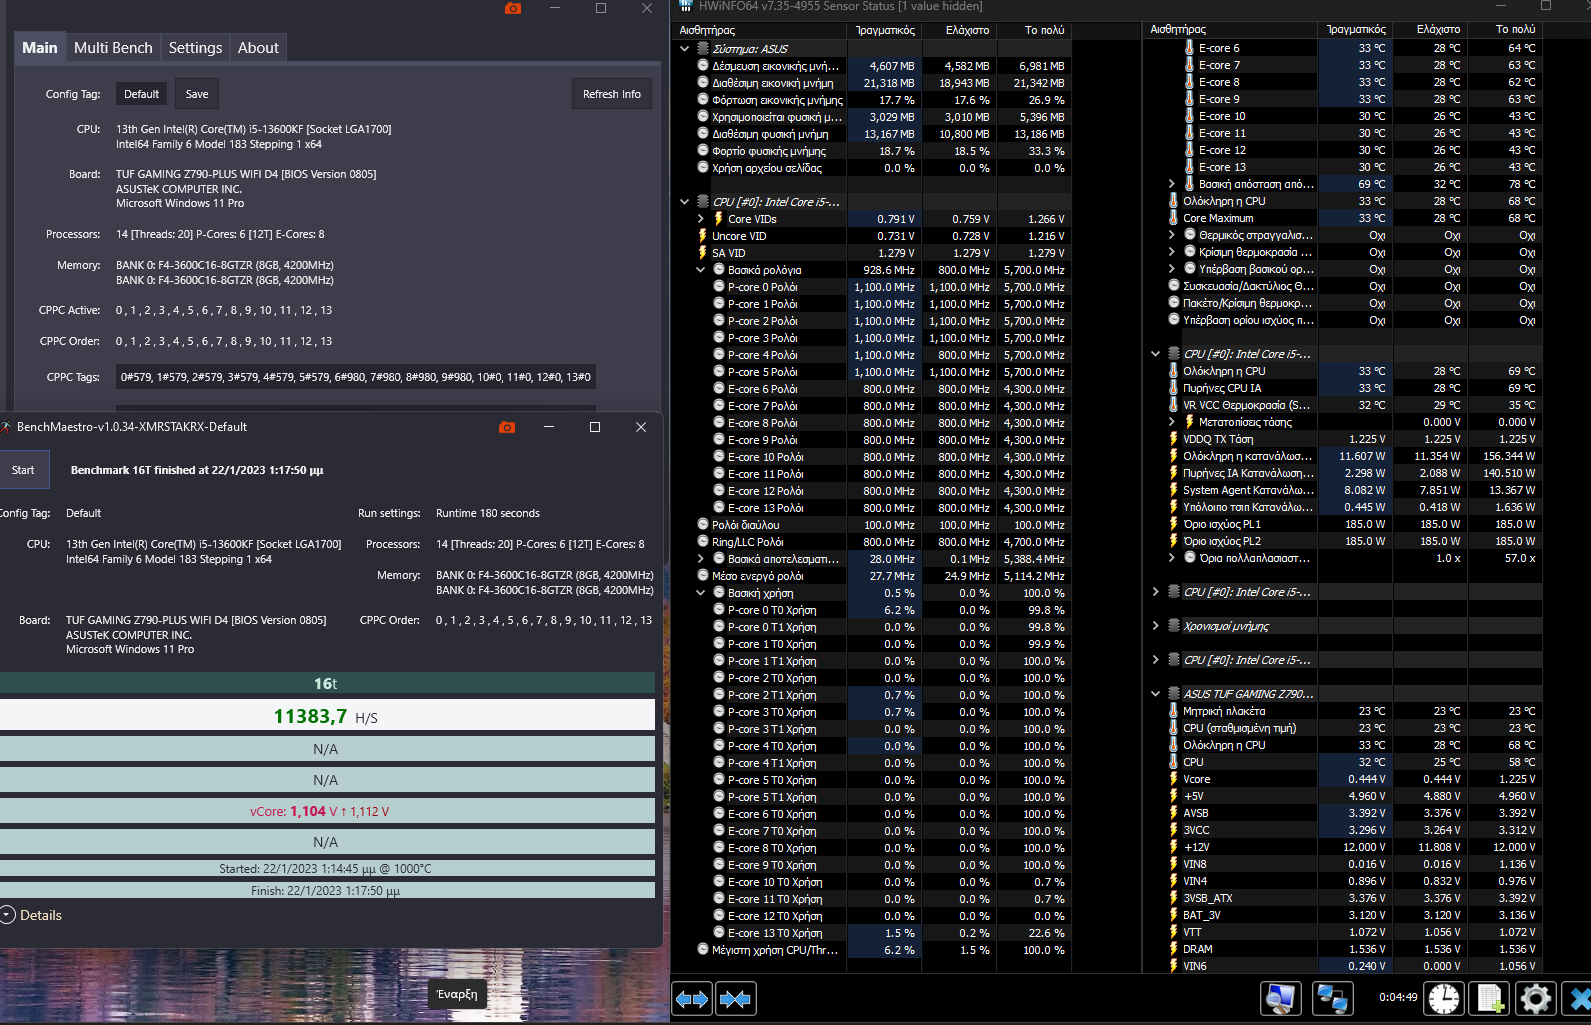Click the E-core 6 thermometer icon
Image resolution: width=1591 pixels, height=1025 pixels.
(1189, 48)
